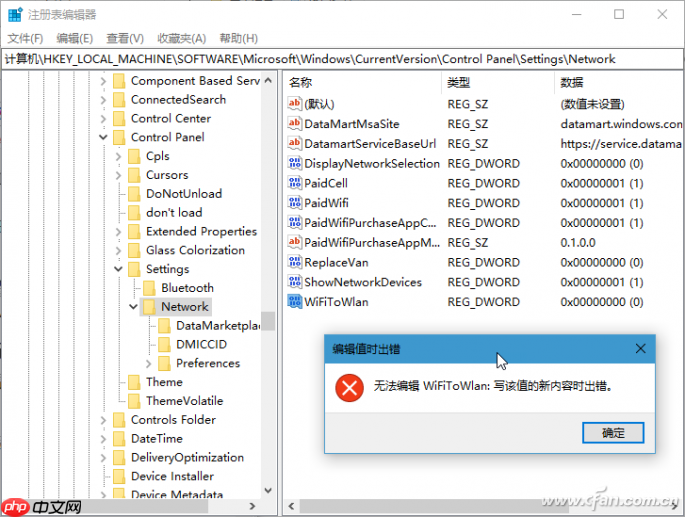Select the WiFiToWlan value name
Image resolution: width=685 pixels, height=517 pixels.
point(336,302)
